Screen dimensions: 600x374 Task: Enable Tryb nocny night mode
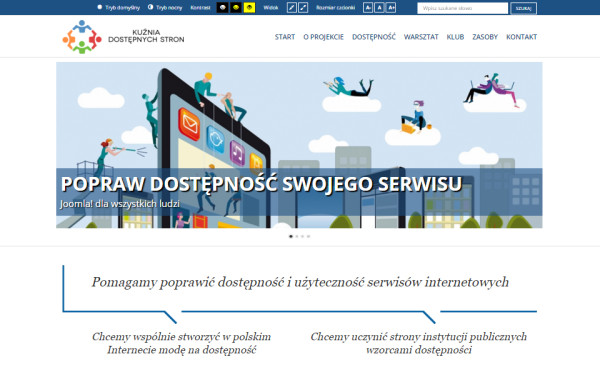165,8
